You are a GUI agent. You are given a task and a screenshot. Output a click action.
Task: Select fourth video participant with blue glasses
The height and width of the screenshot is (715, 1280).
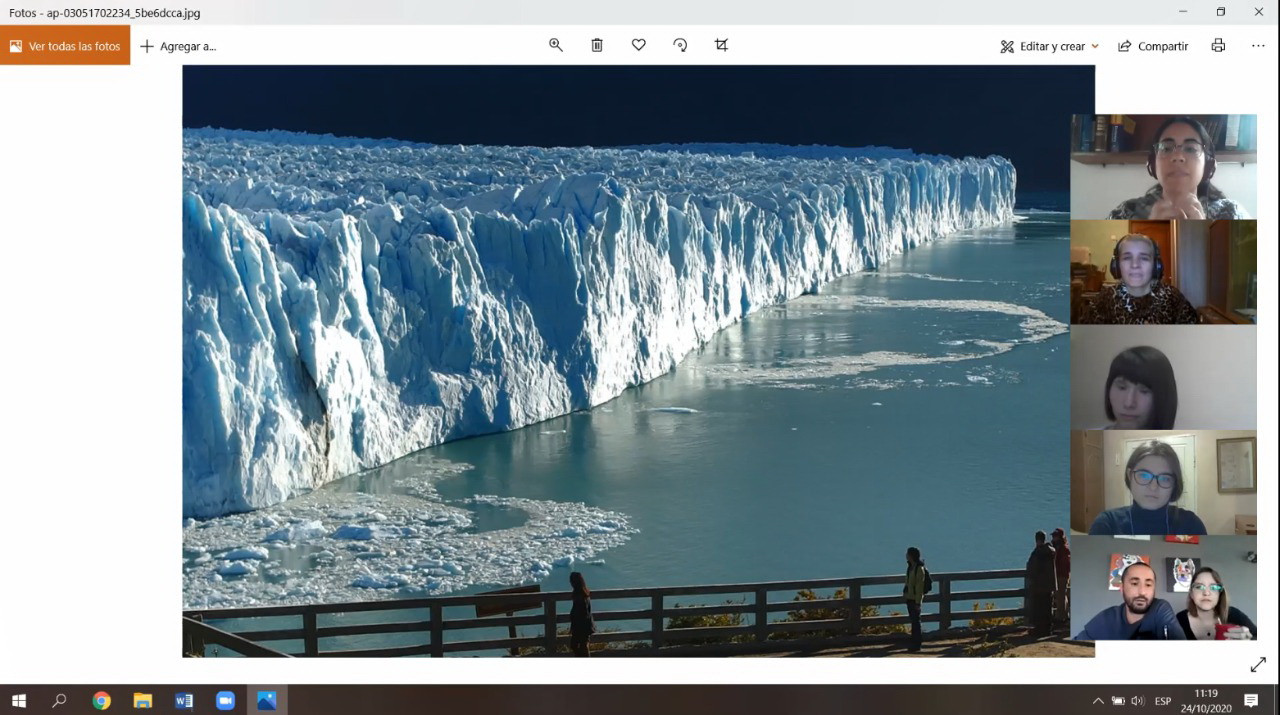tap(1163, 482)
